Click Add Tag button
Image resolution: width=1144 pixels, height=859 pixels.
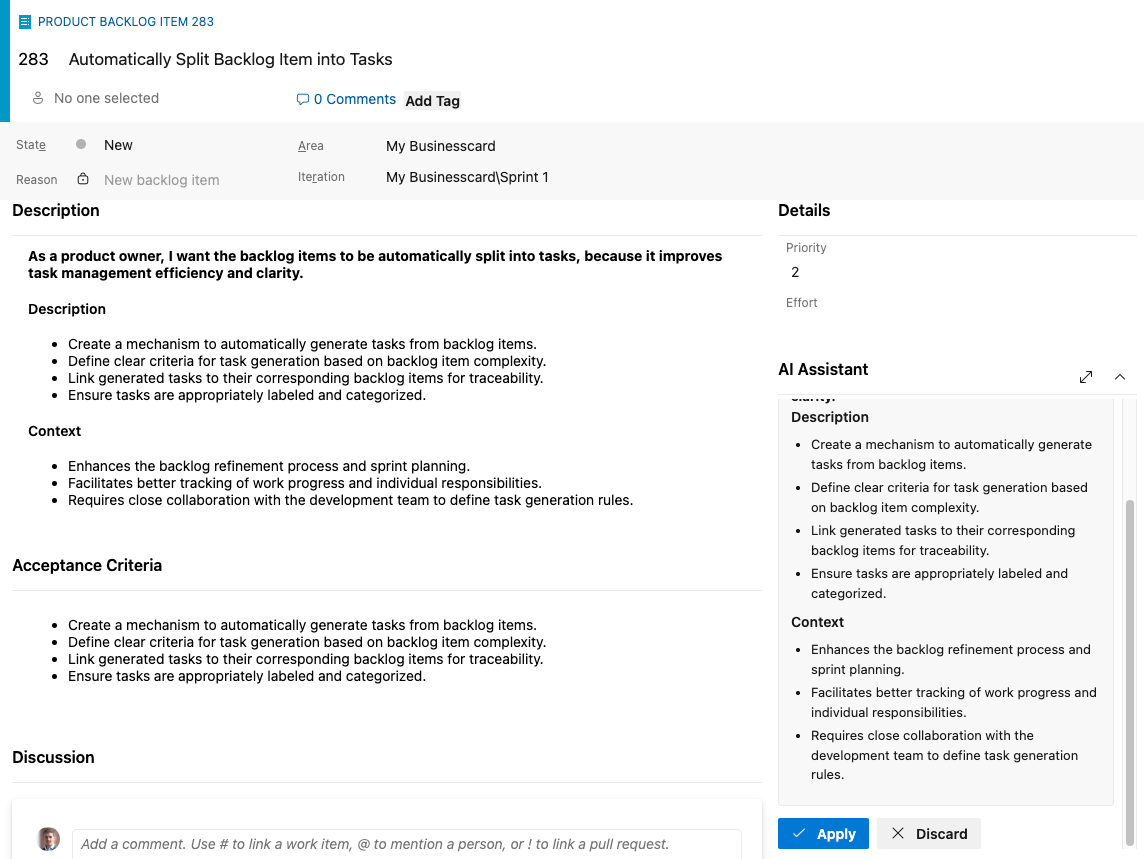coord(433,101)
